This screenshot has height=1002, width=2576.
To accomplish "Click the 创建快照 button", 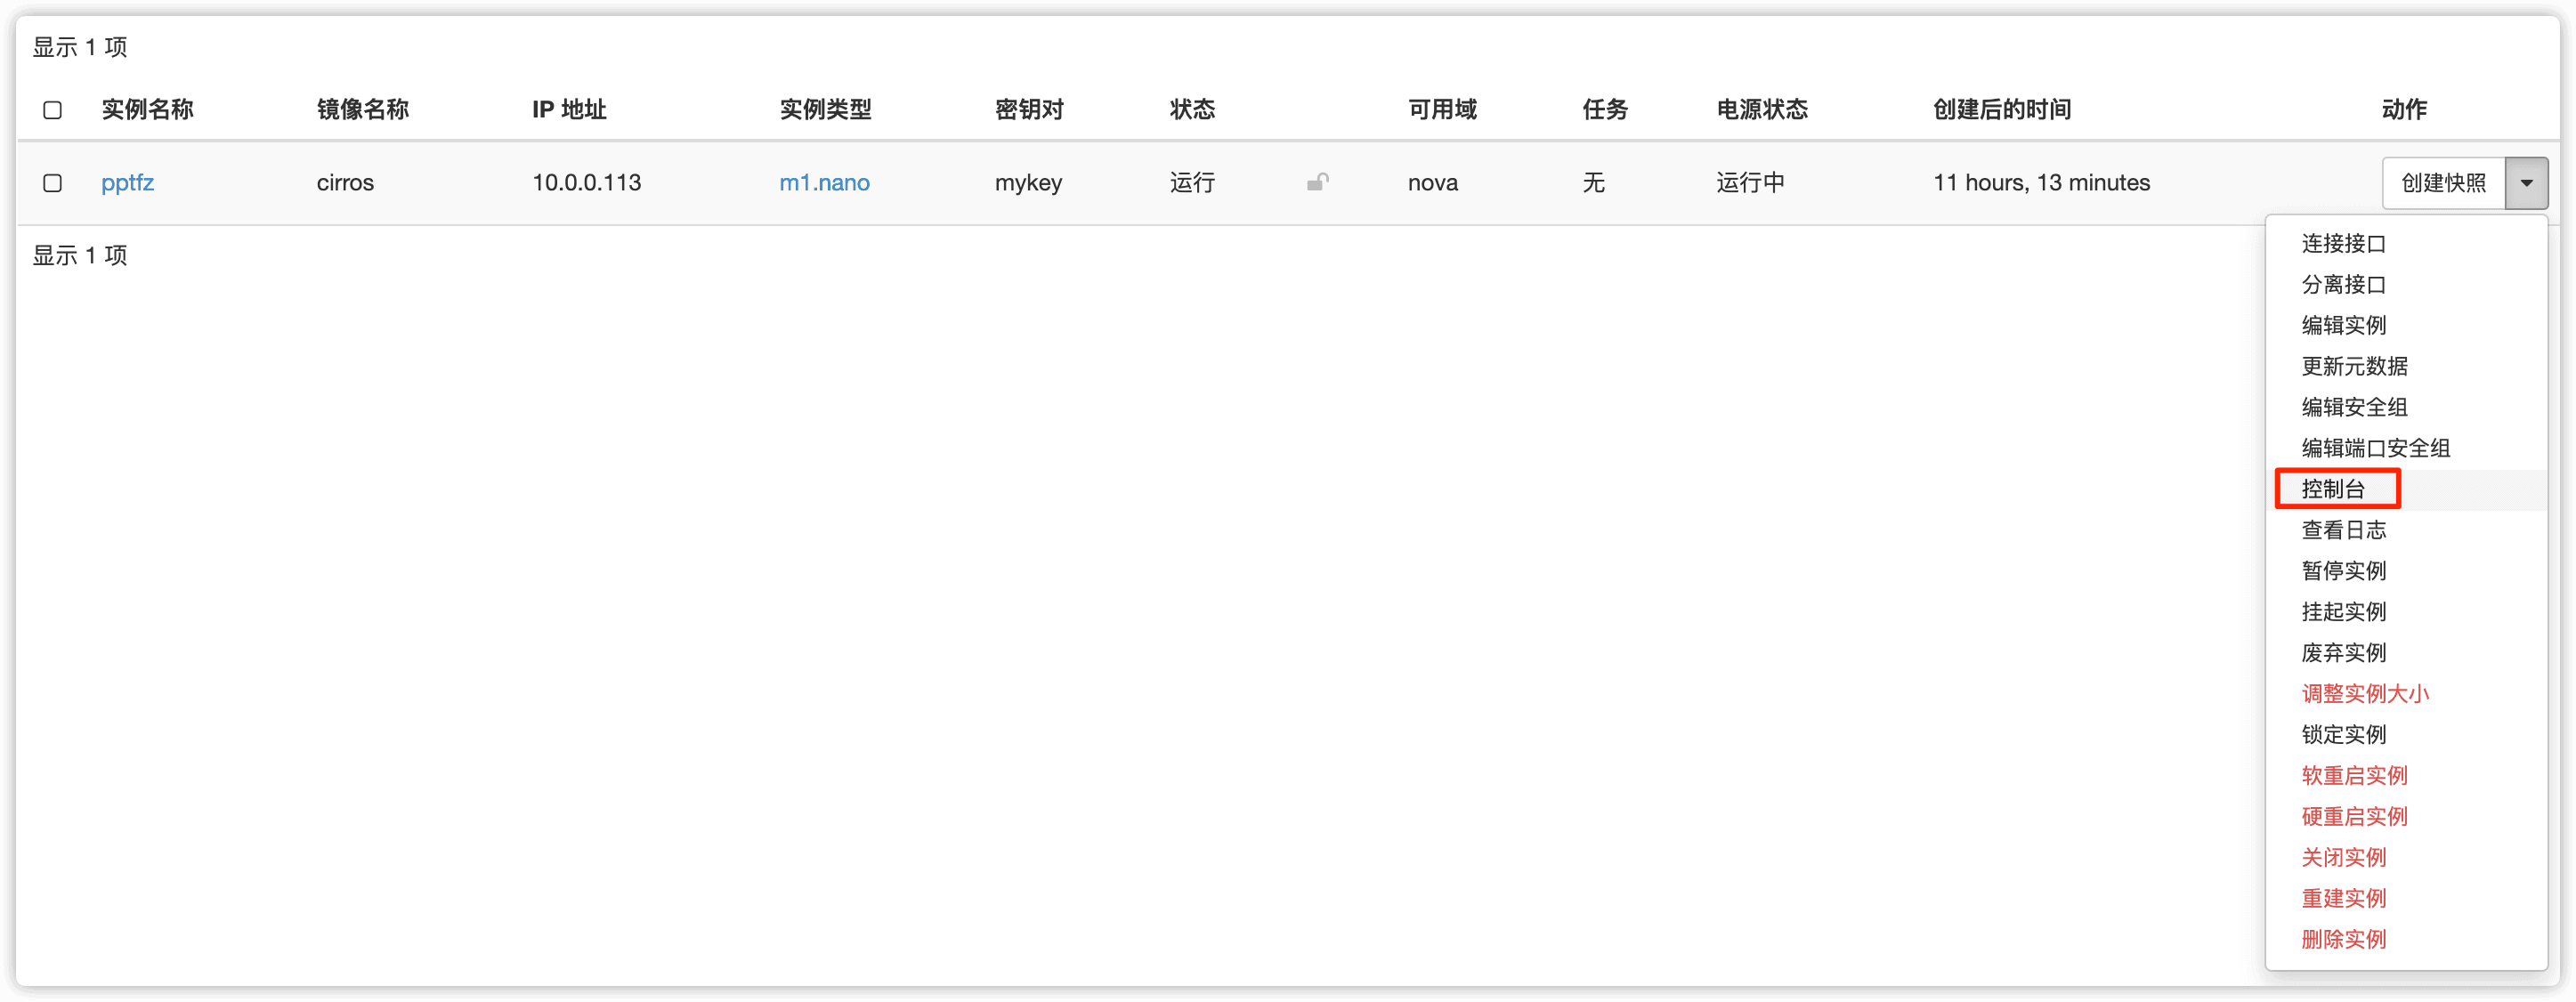I will pos(2443,183).
